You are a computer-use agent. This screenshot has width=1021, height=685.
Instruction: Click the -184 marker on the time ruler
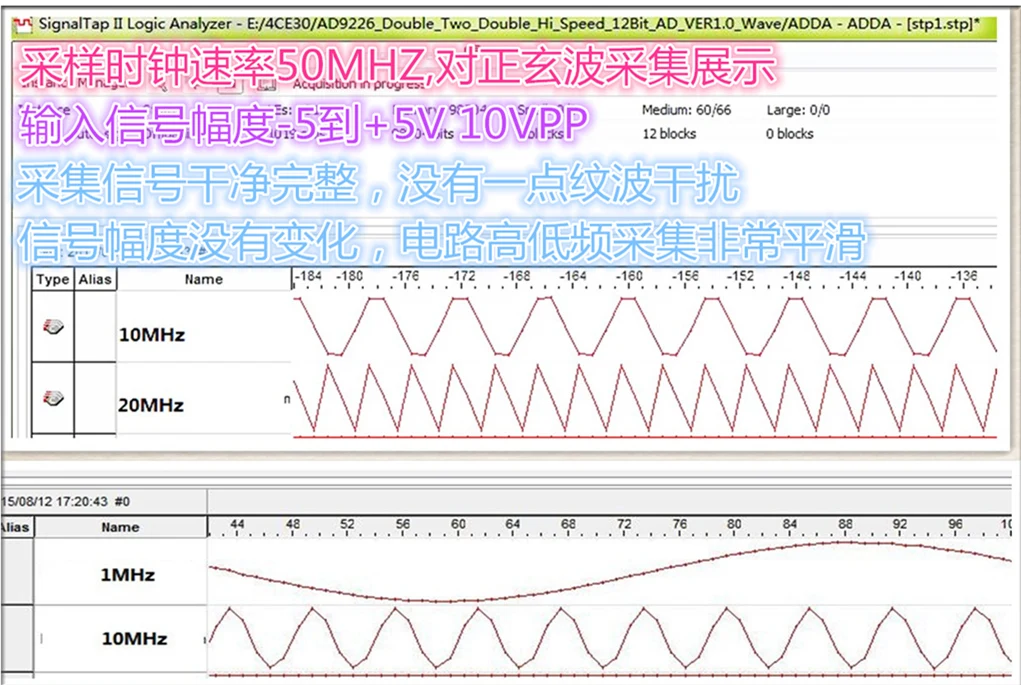pos(308,276)
